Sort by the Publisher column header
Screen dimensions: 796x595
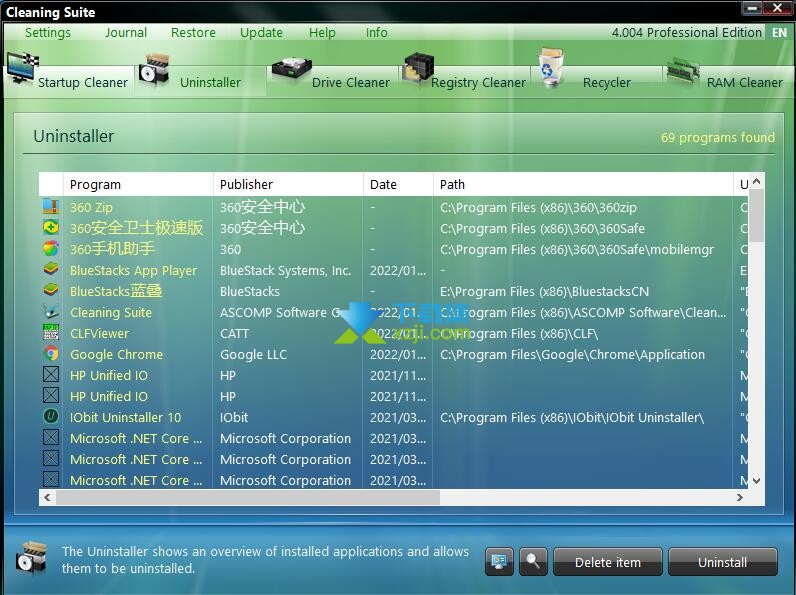288,184
